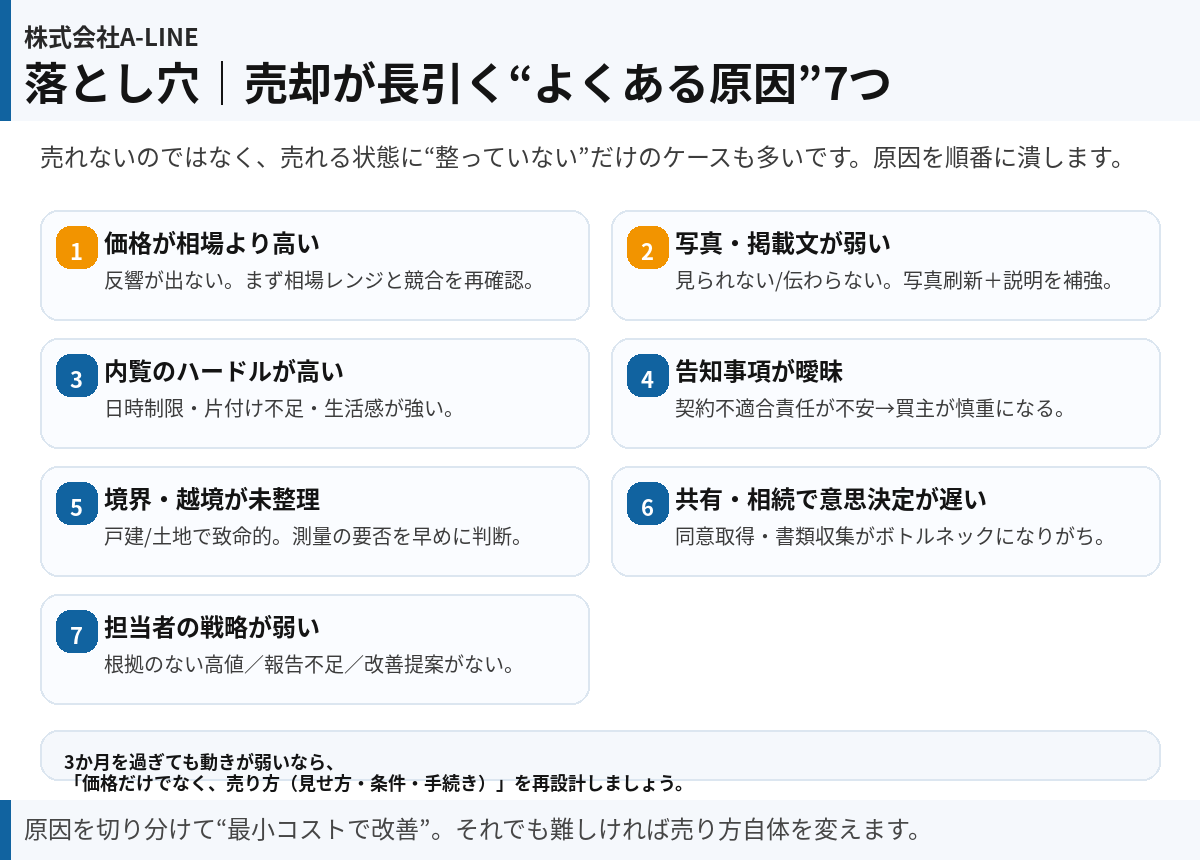Click the heading 境界・越境が未整理
Image resolution: width=1200 pixels, height=860 pixels.
click(x=211, y=499)
